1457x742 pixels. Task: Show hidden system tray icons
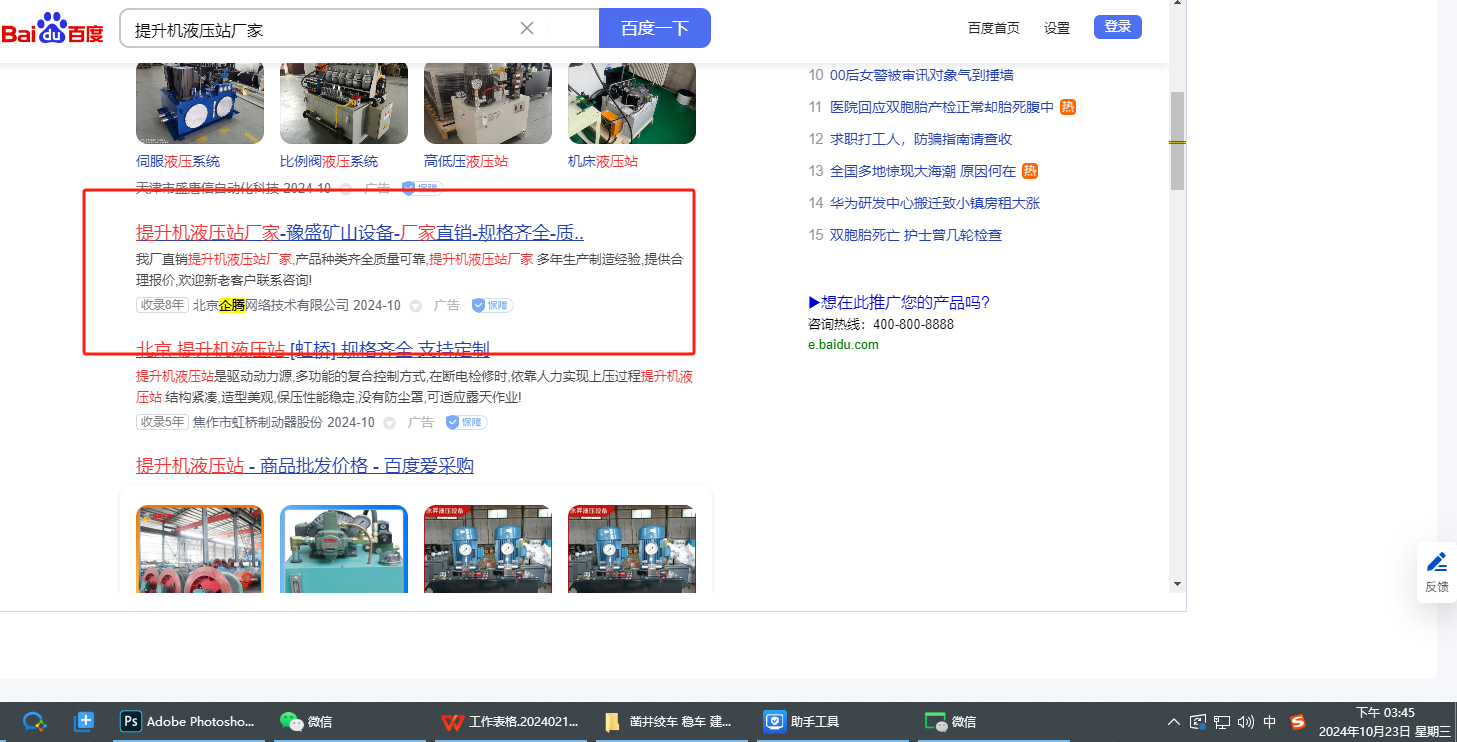point(1174,722)
